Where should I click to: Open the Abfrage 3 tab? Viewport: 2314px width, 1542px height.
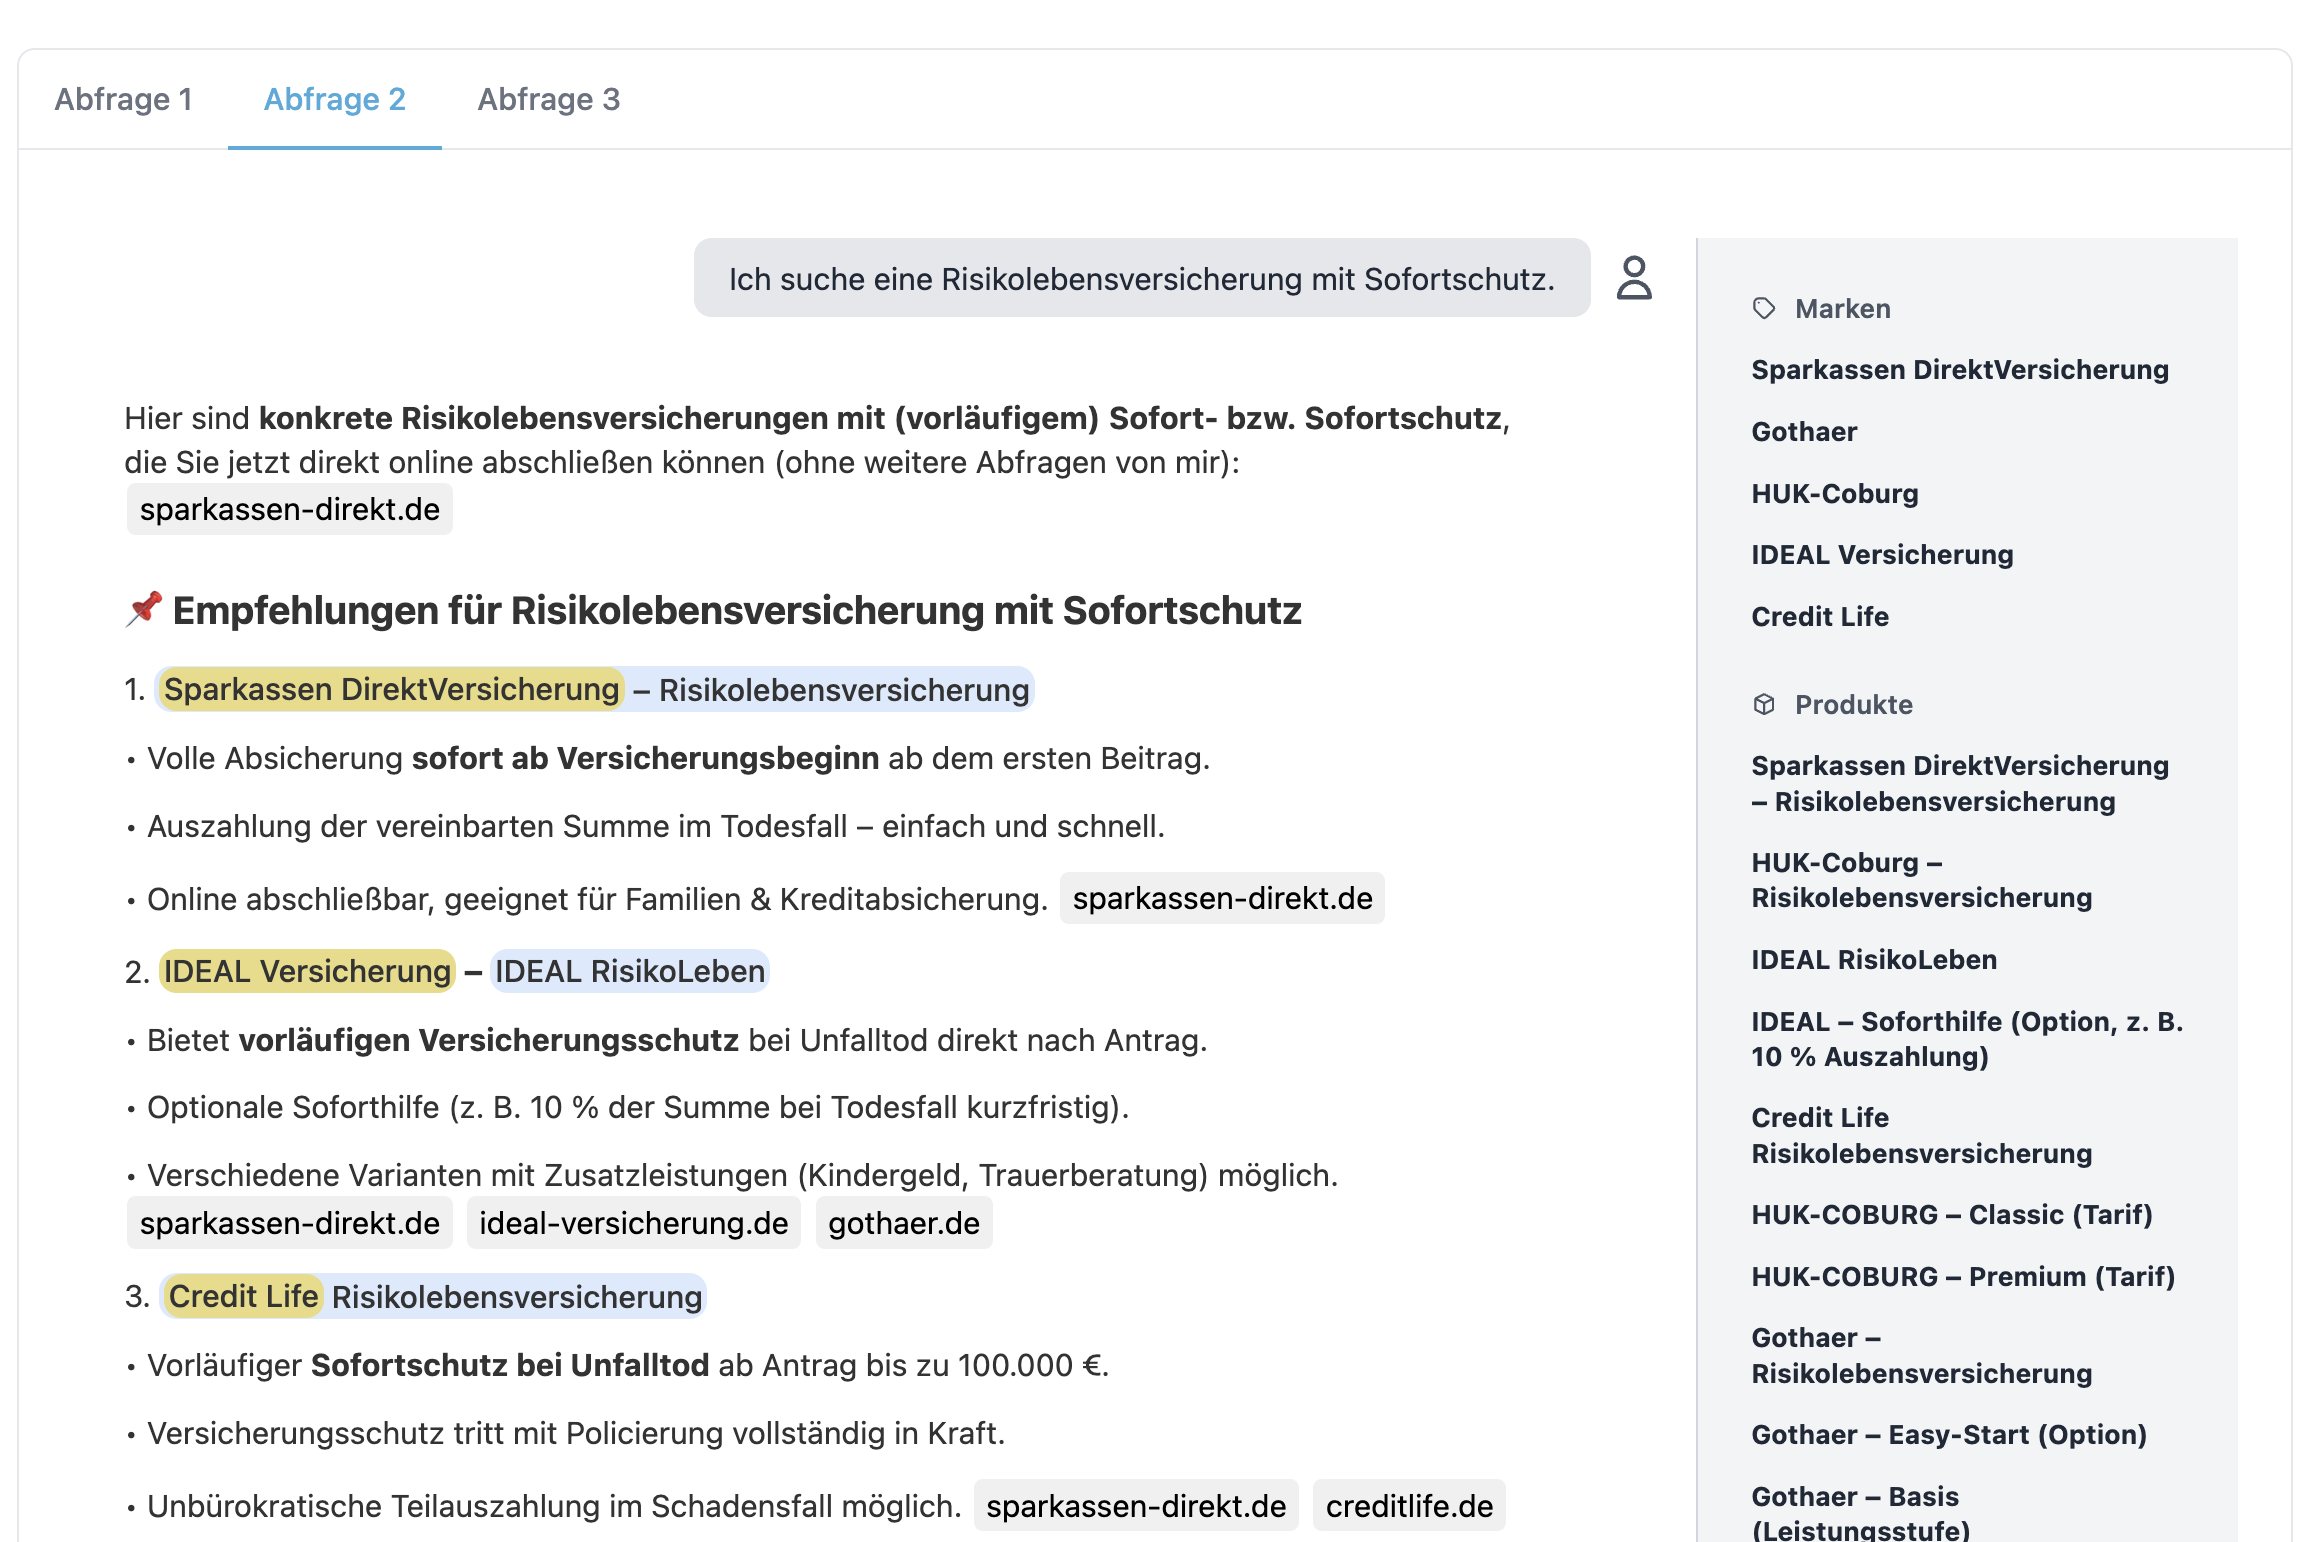[548, 99]
